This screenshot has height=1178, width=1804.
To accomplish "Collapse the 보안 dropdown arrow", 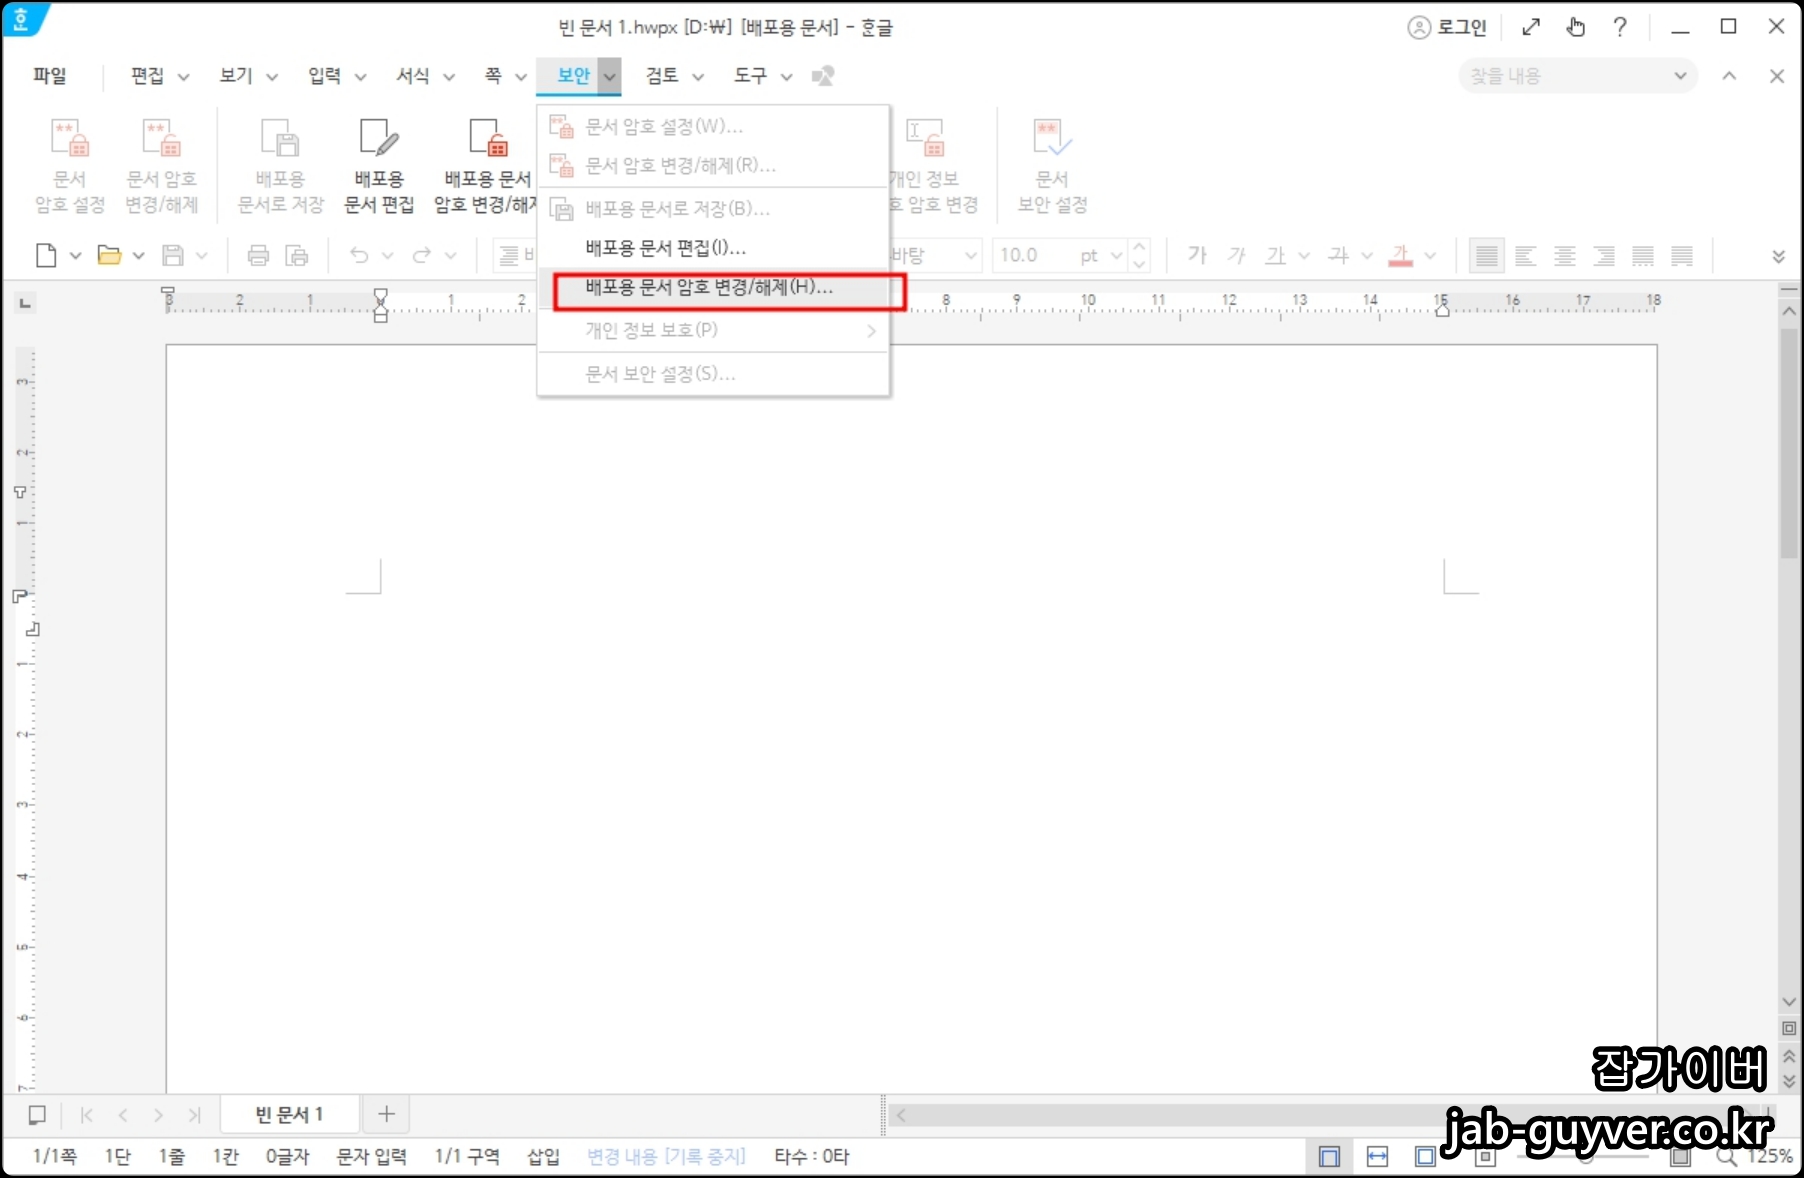I will 610,77.
